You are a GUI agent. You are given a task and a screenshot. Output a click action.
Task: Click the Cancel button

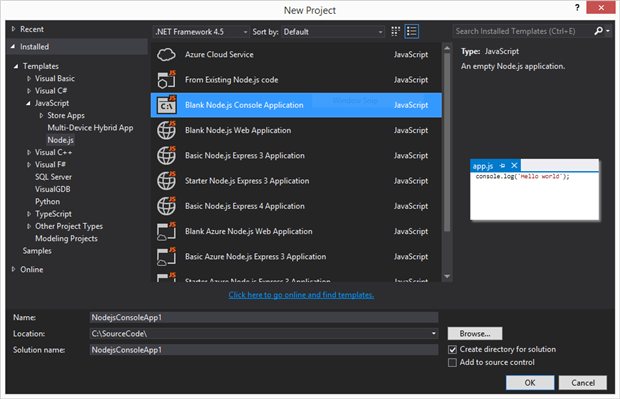(583, 382)
